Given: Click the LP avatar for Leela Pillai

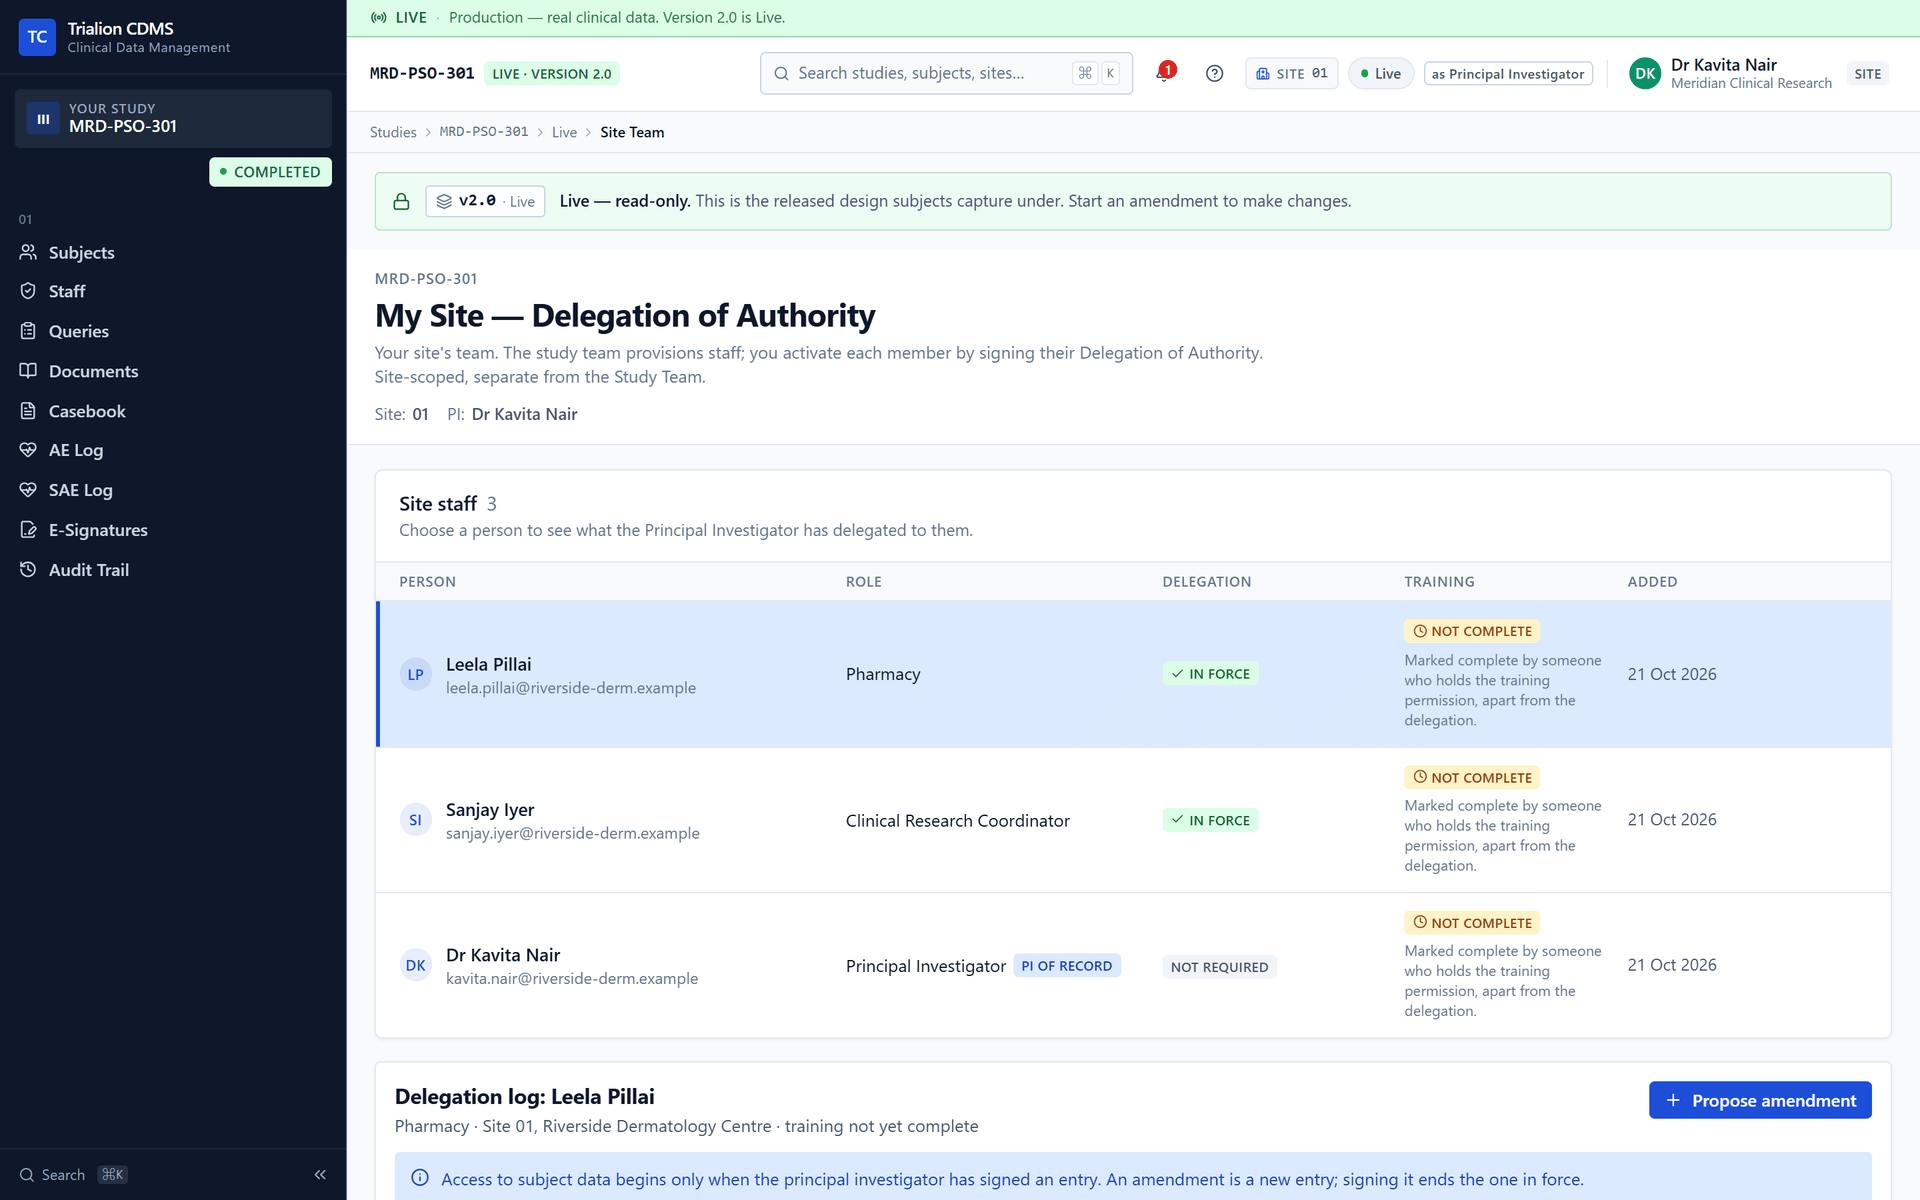Looking at the screenshot, I should [x=416, y=675].
